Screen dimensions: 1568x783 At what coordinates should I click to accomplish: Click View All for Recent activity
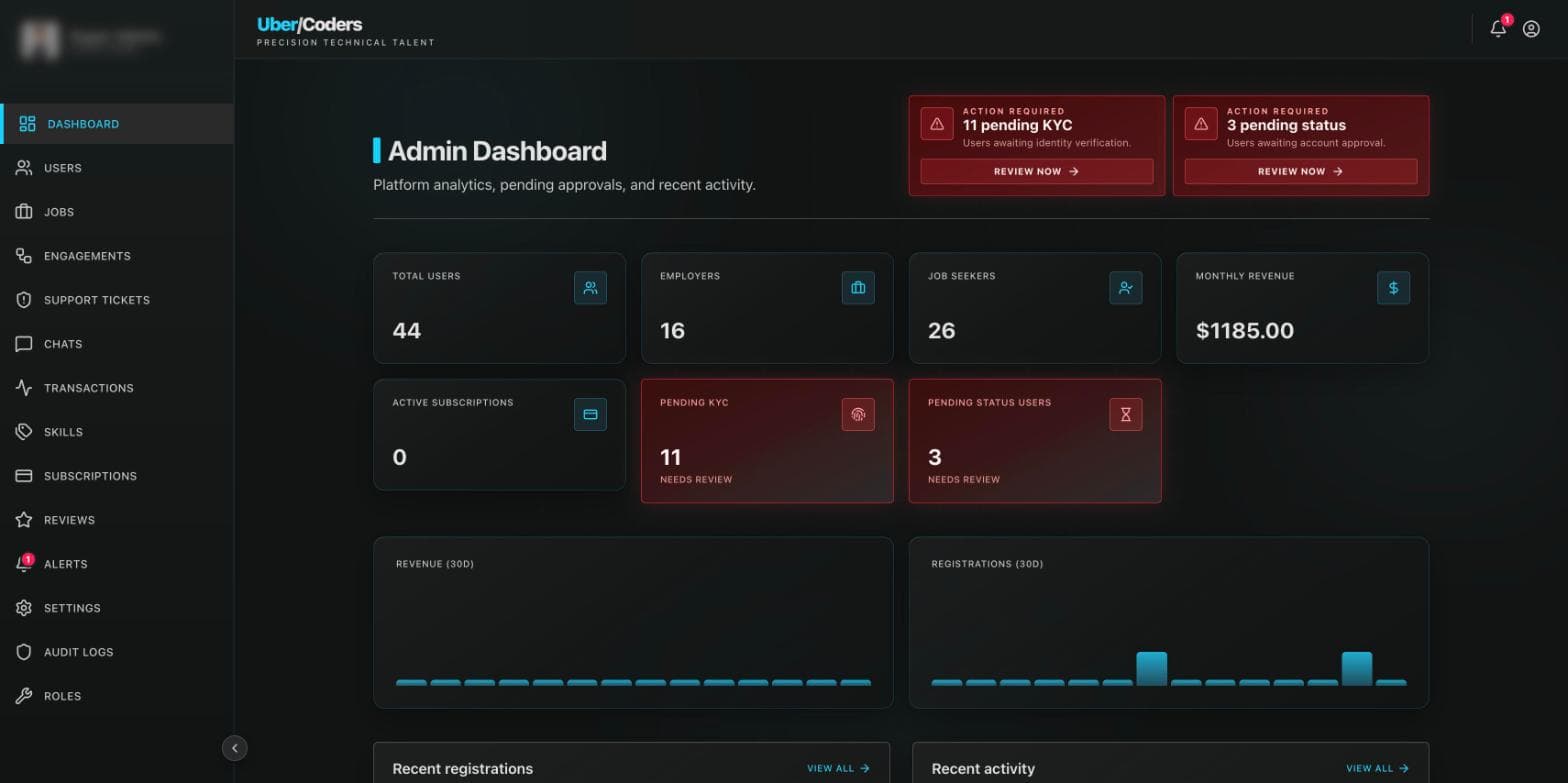(x=1377, y=768)
